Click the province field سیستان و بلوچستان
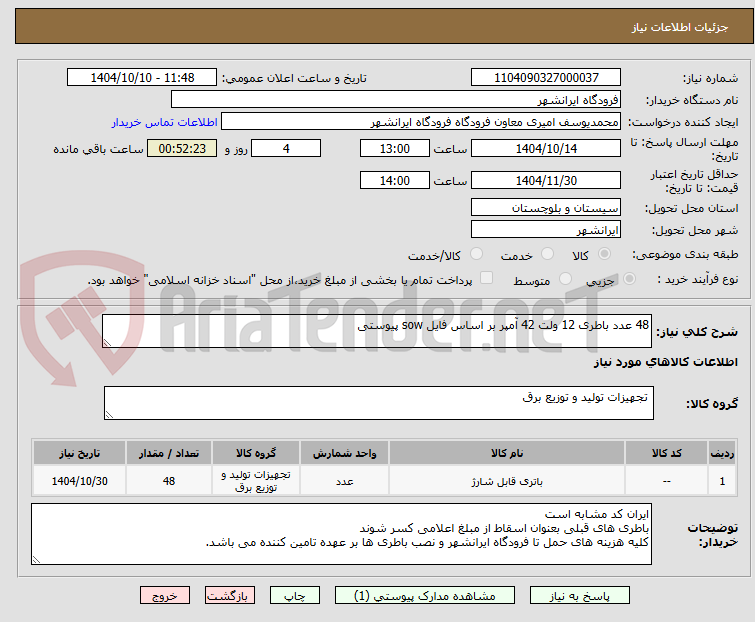Image resolution: width=755 pixels, height=622 pixels. pyautogui.click(x=546, y=207)
